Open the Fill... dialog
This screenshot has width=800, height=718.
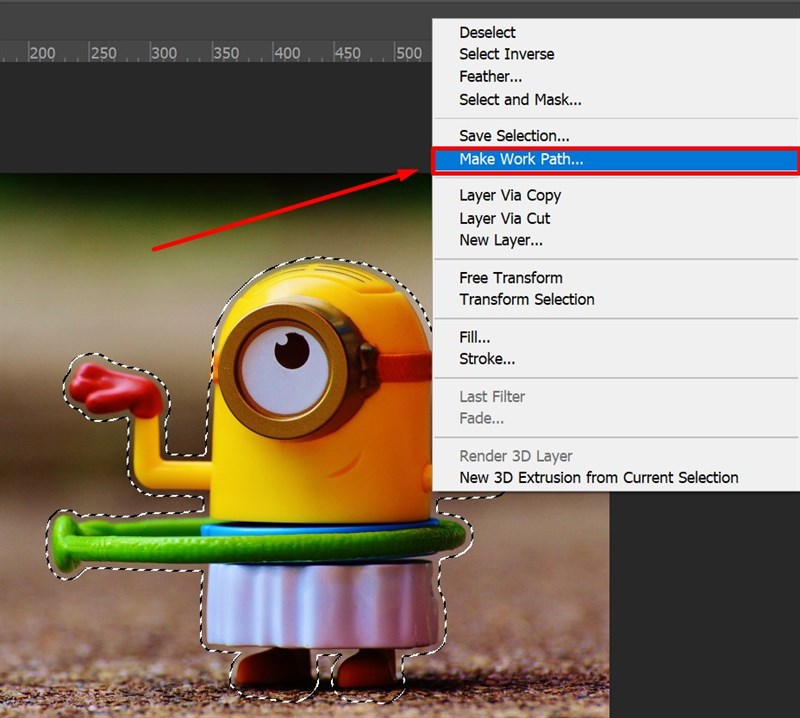tap(474, 337)
